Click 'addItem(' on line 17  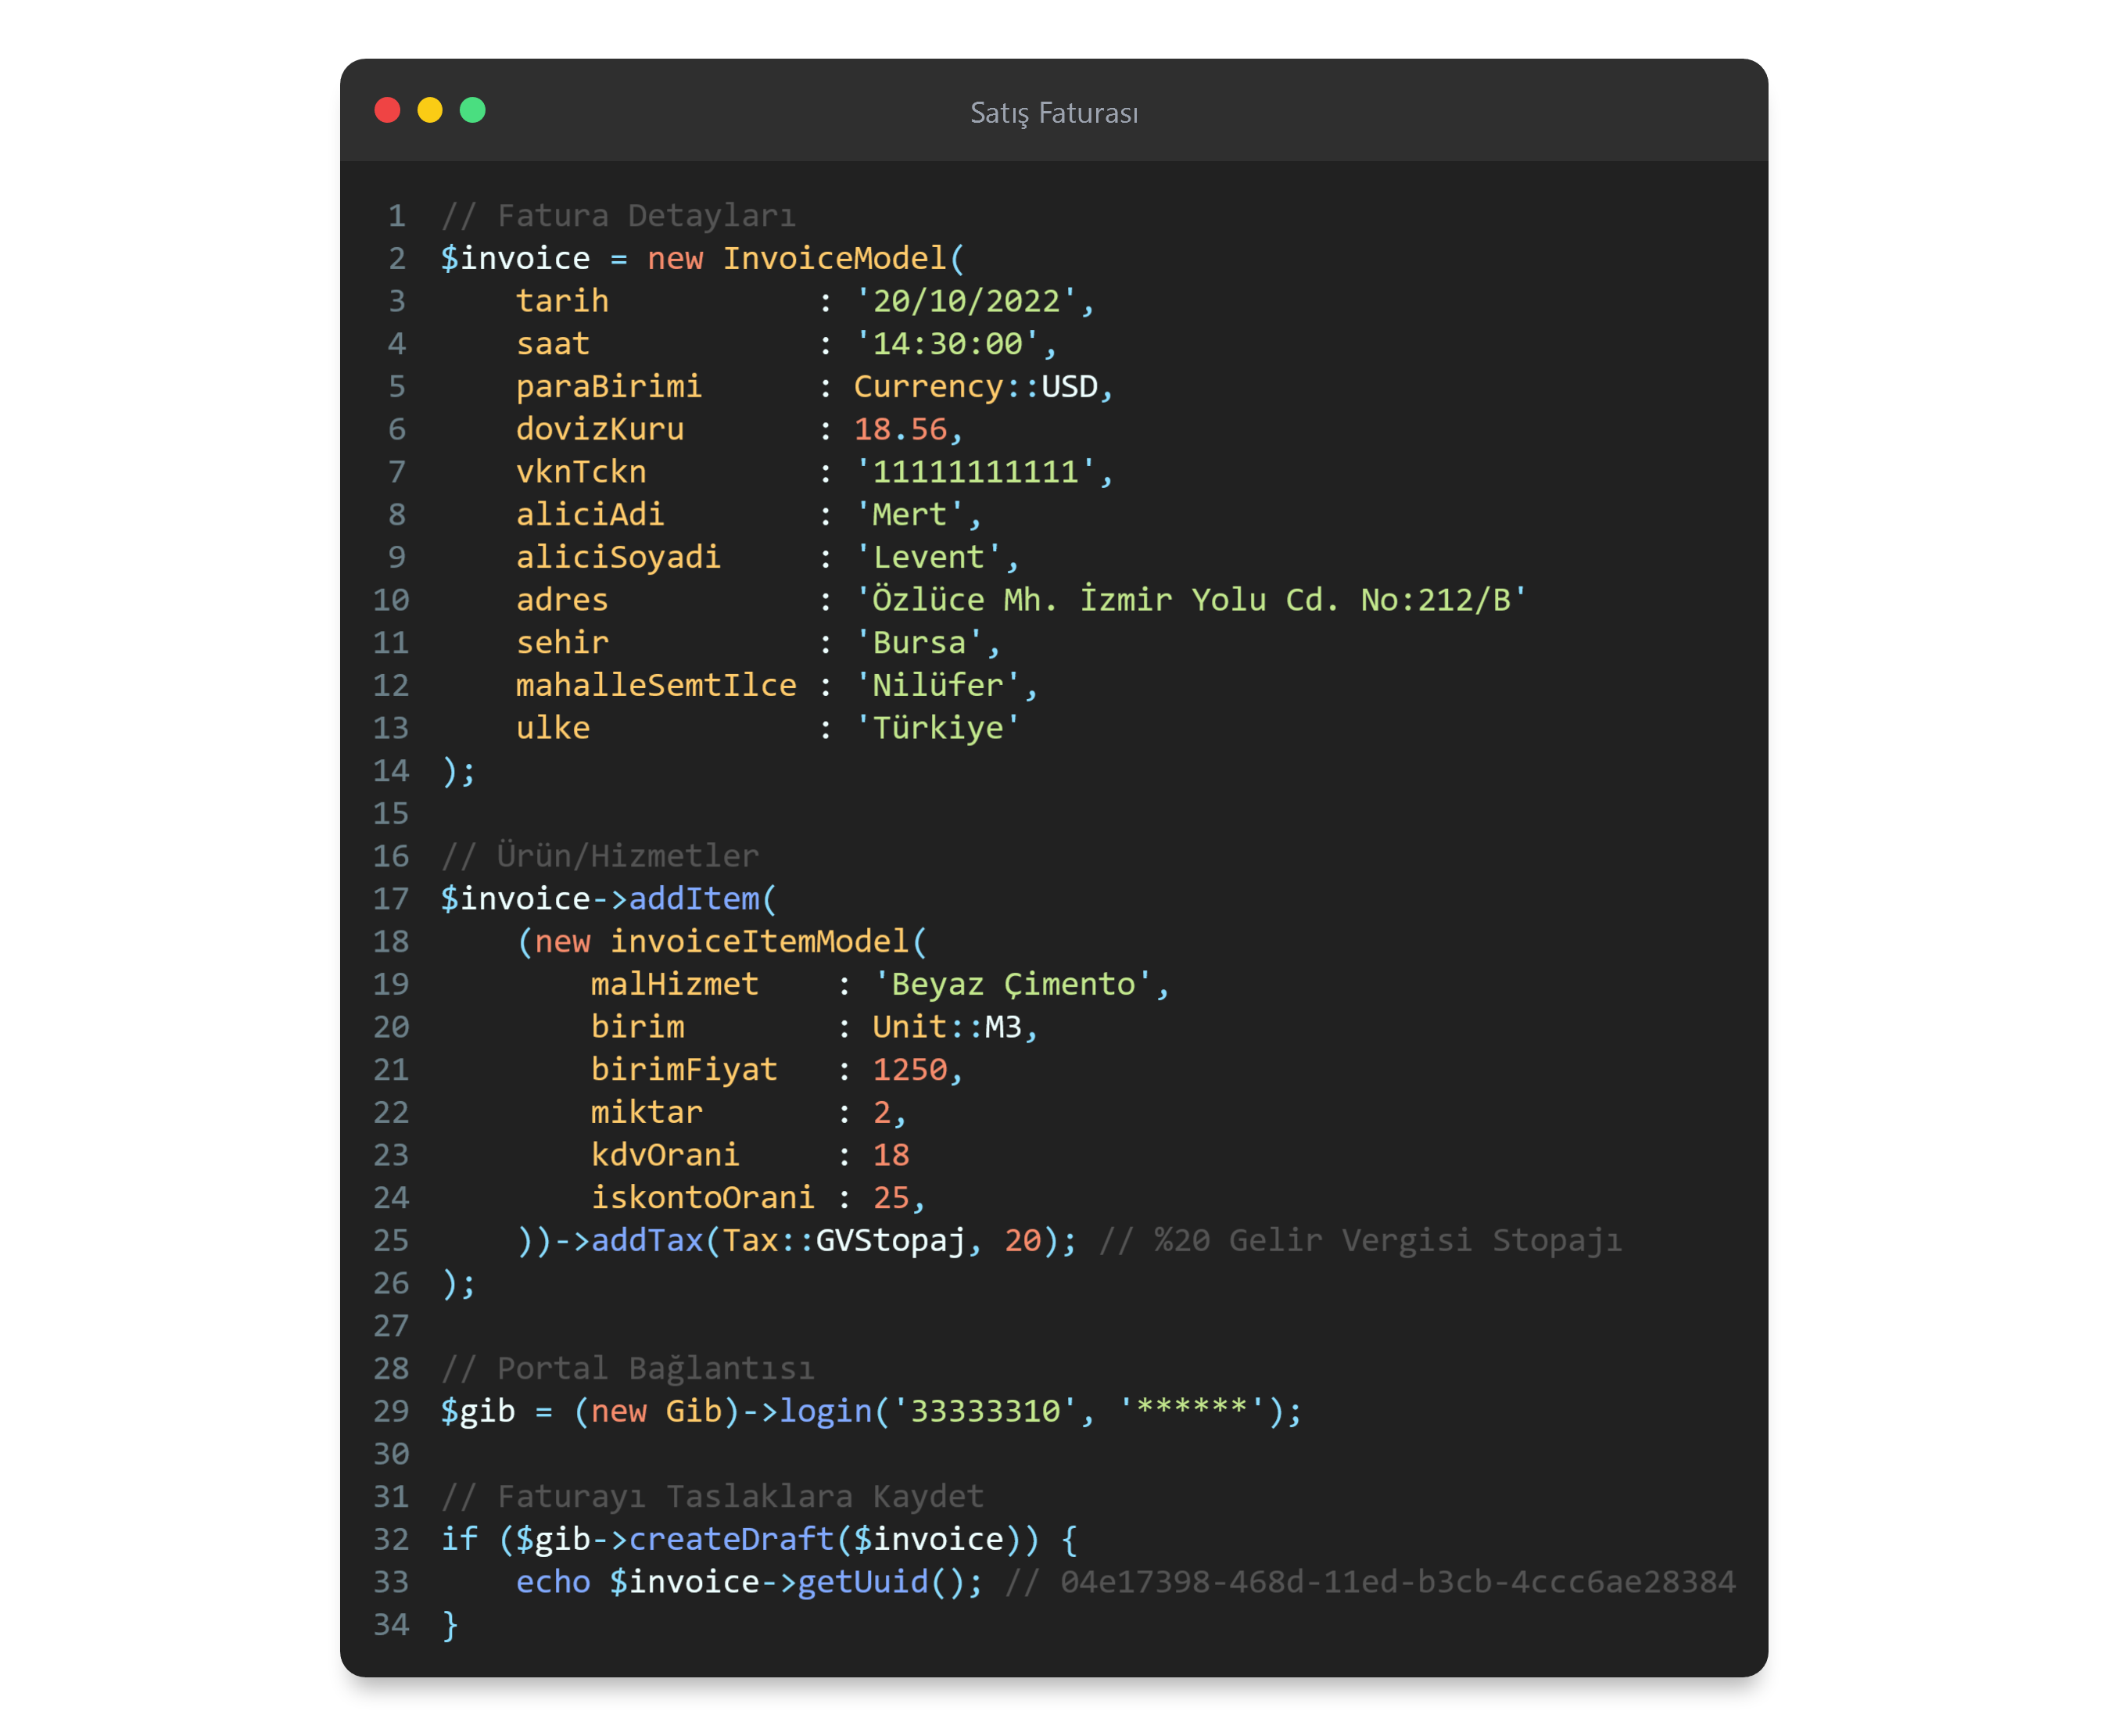pyautogui.click(x=703, y=899)
